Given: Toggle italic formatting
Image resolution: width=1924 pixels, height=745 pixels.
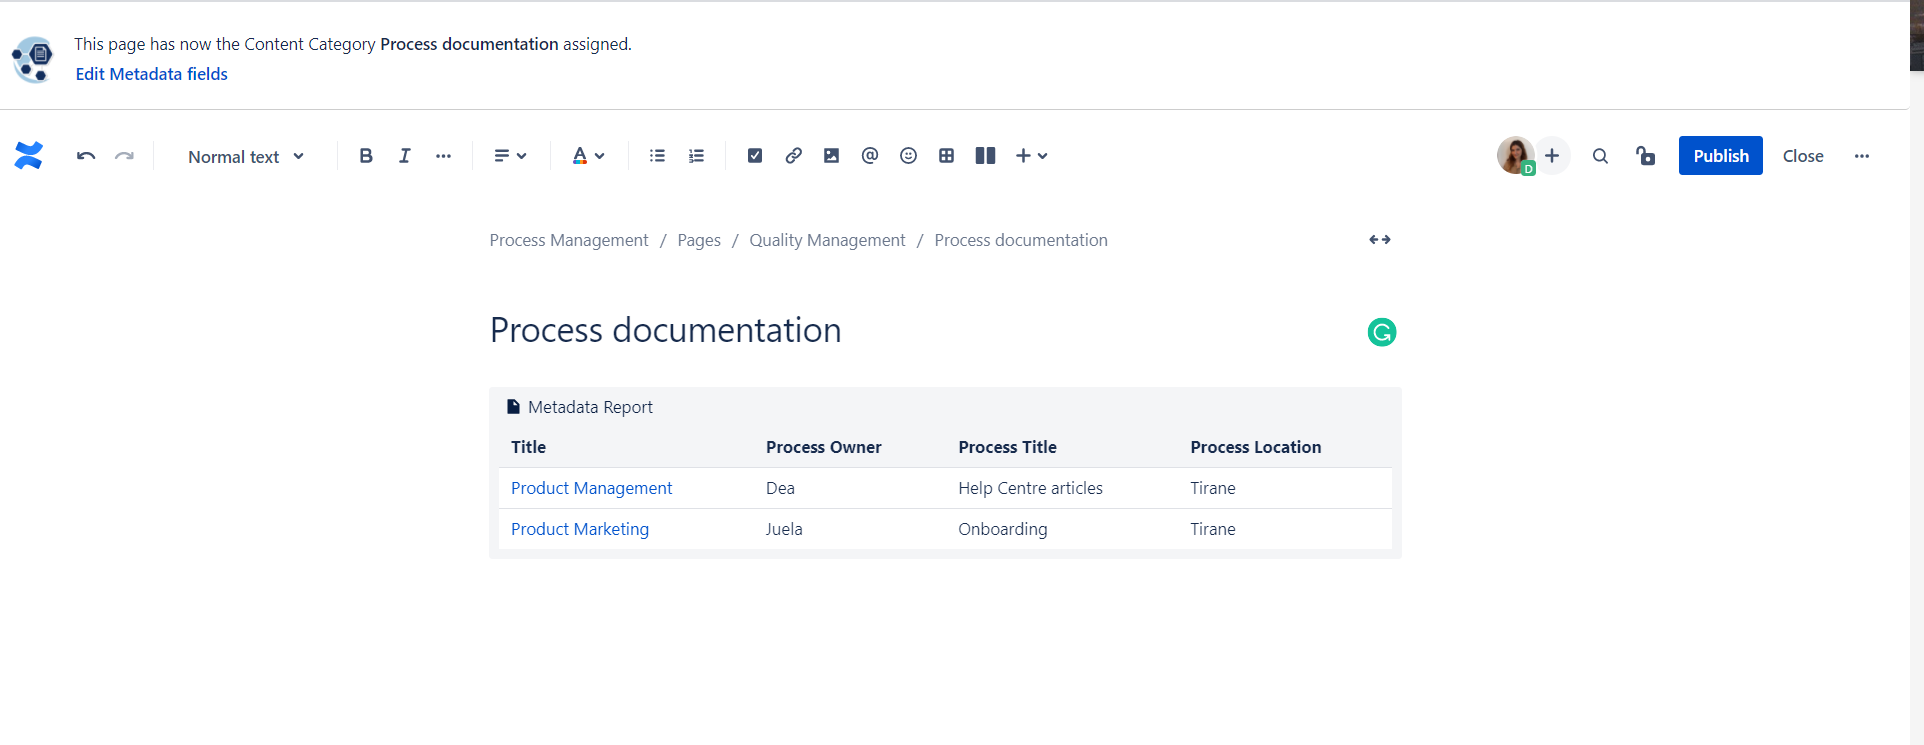Looking at the screenshot, I should [404, 156].
